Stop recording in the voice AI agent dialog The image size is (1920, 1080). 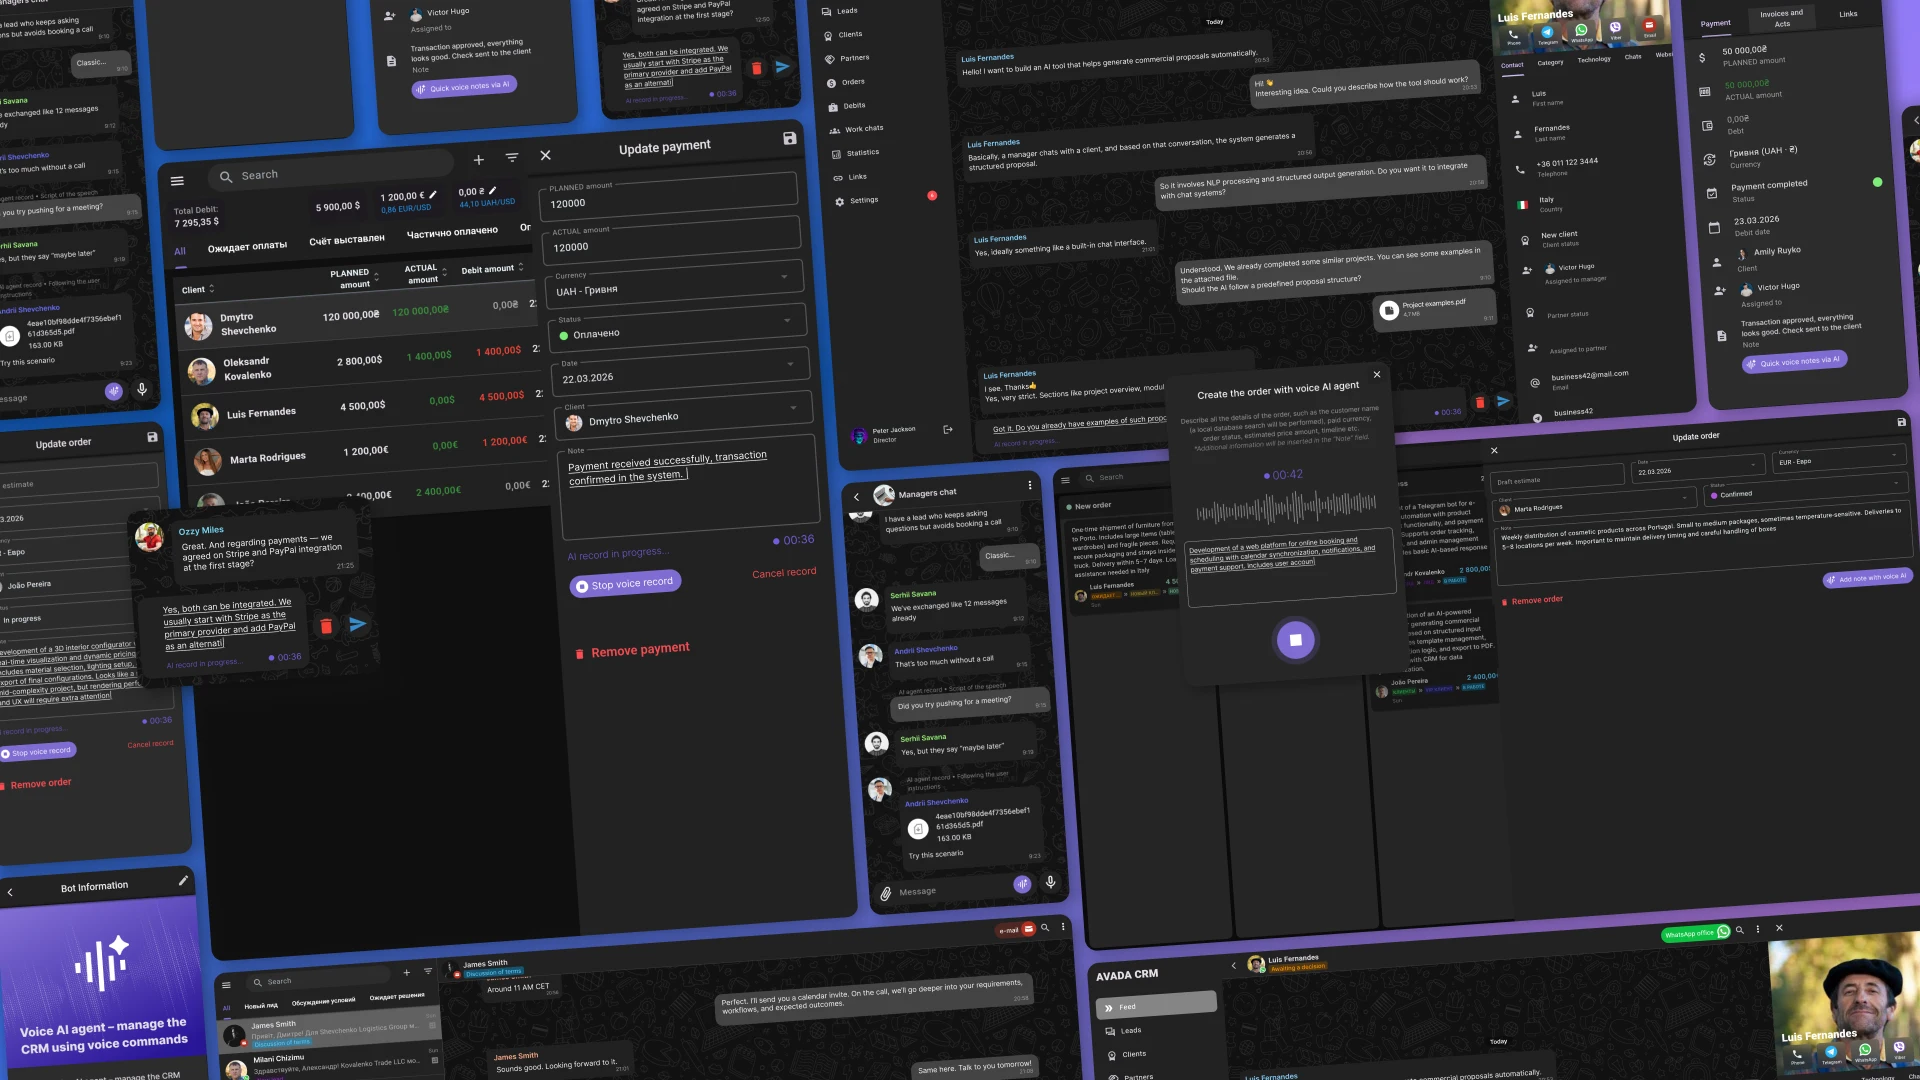click(x=1296, y=640)
